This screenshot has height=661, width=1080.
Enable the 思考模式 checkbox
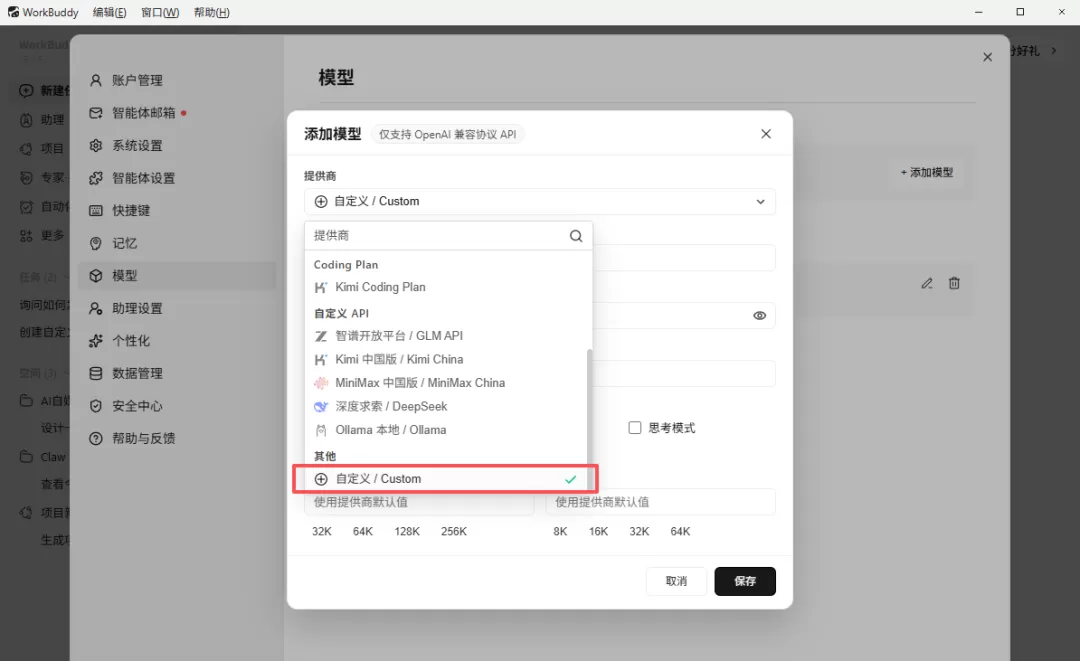635,428
